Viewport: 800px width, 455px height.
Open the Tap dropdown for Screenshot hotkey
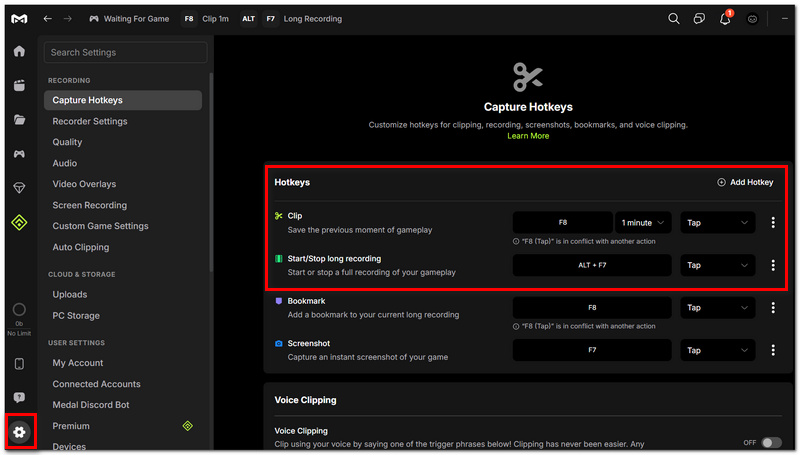point(717,350)
